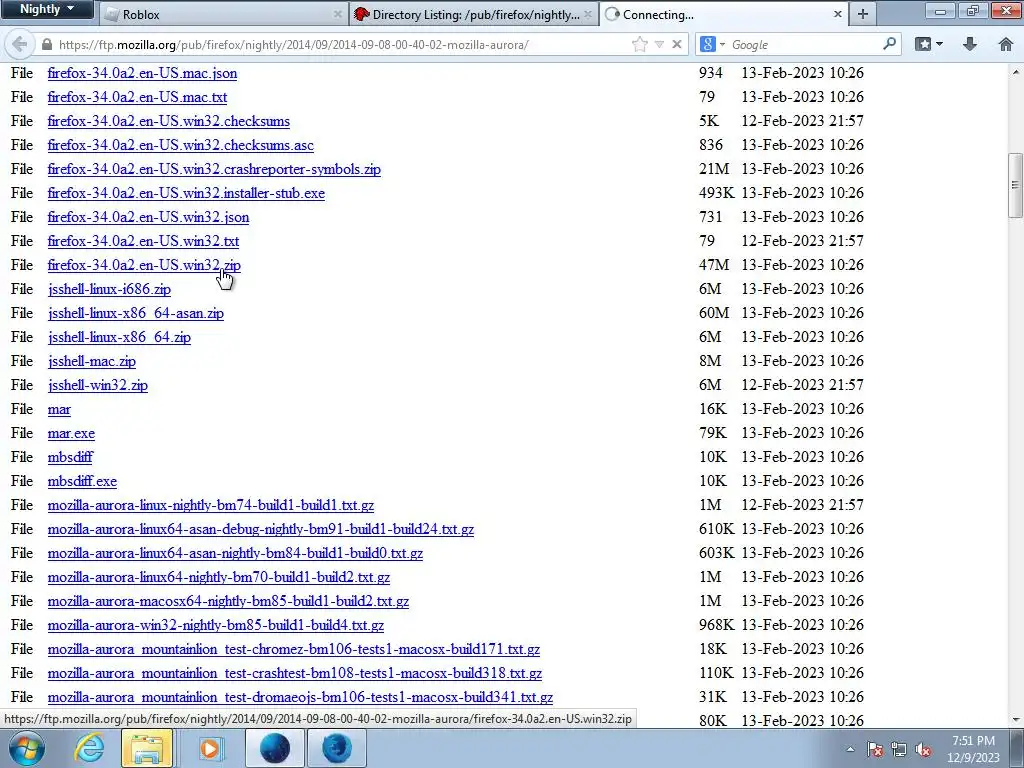This screenshot has width=1024, height=768.
Task: Open firefox-34.0a2.en-US.win32.txt link
Action: [x=143, y=241]
